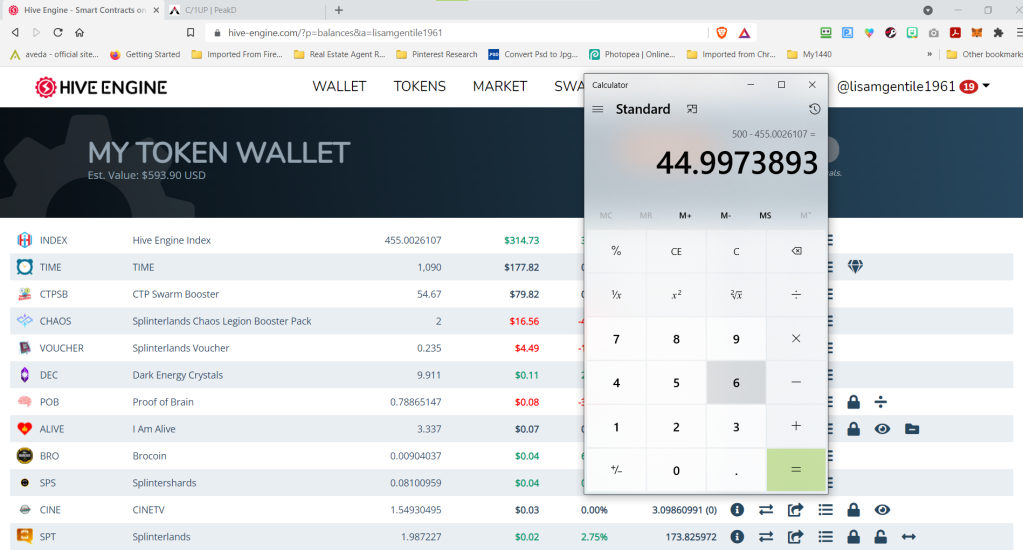
Task: Click the lock icon in POB row
Action: tap(853, 402)
